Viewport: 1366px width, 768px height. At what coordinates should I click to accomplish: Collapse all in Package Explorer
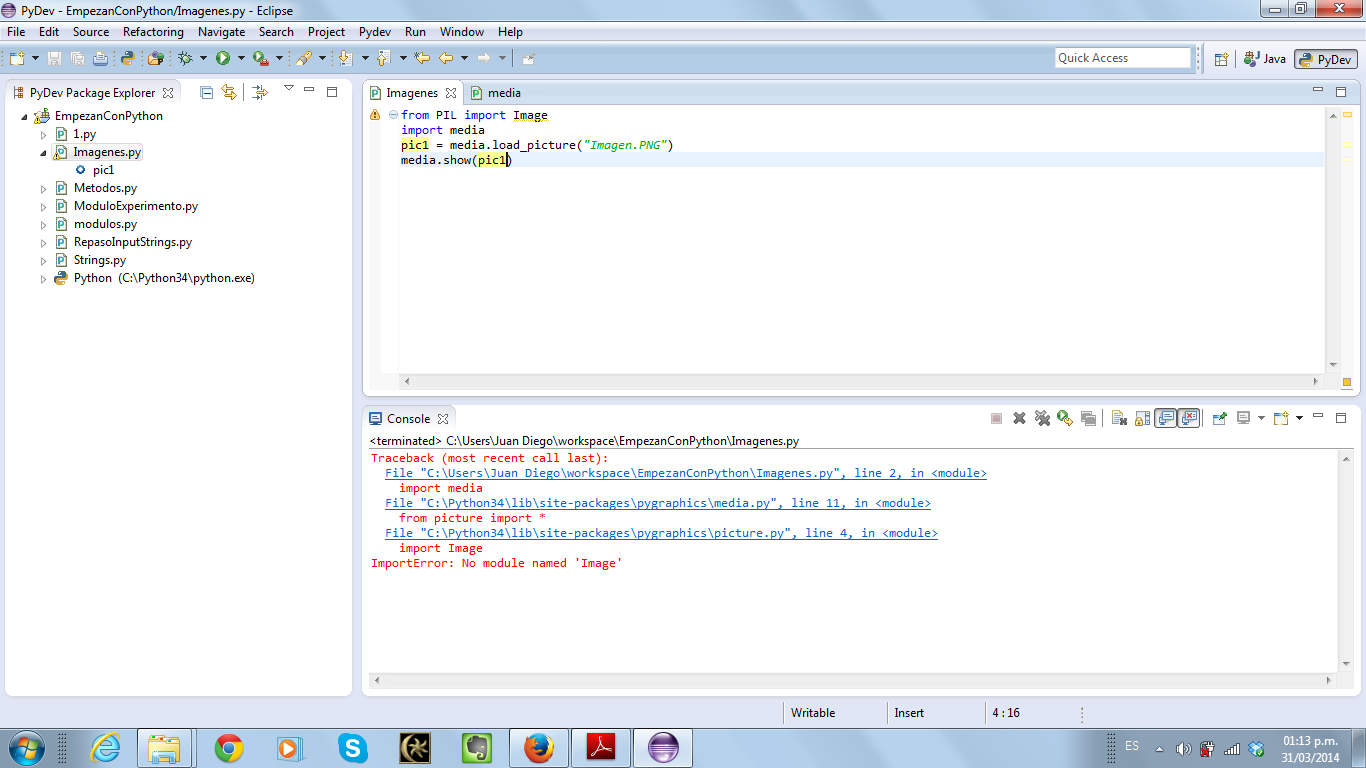tap(206, 93)
